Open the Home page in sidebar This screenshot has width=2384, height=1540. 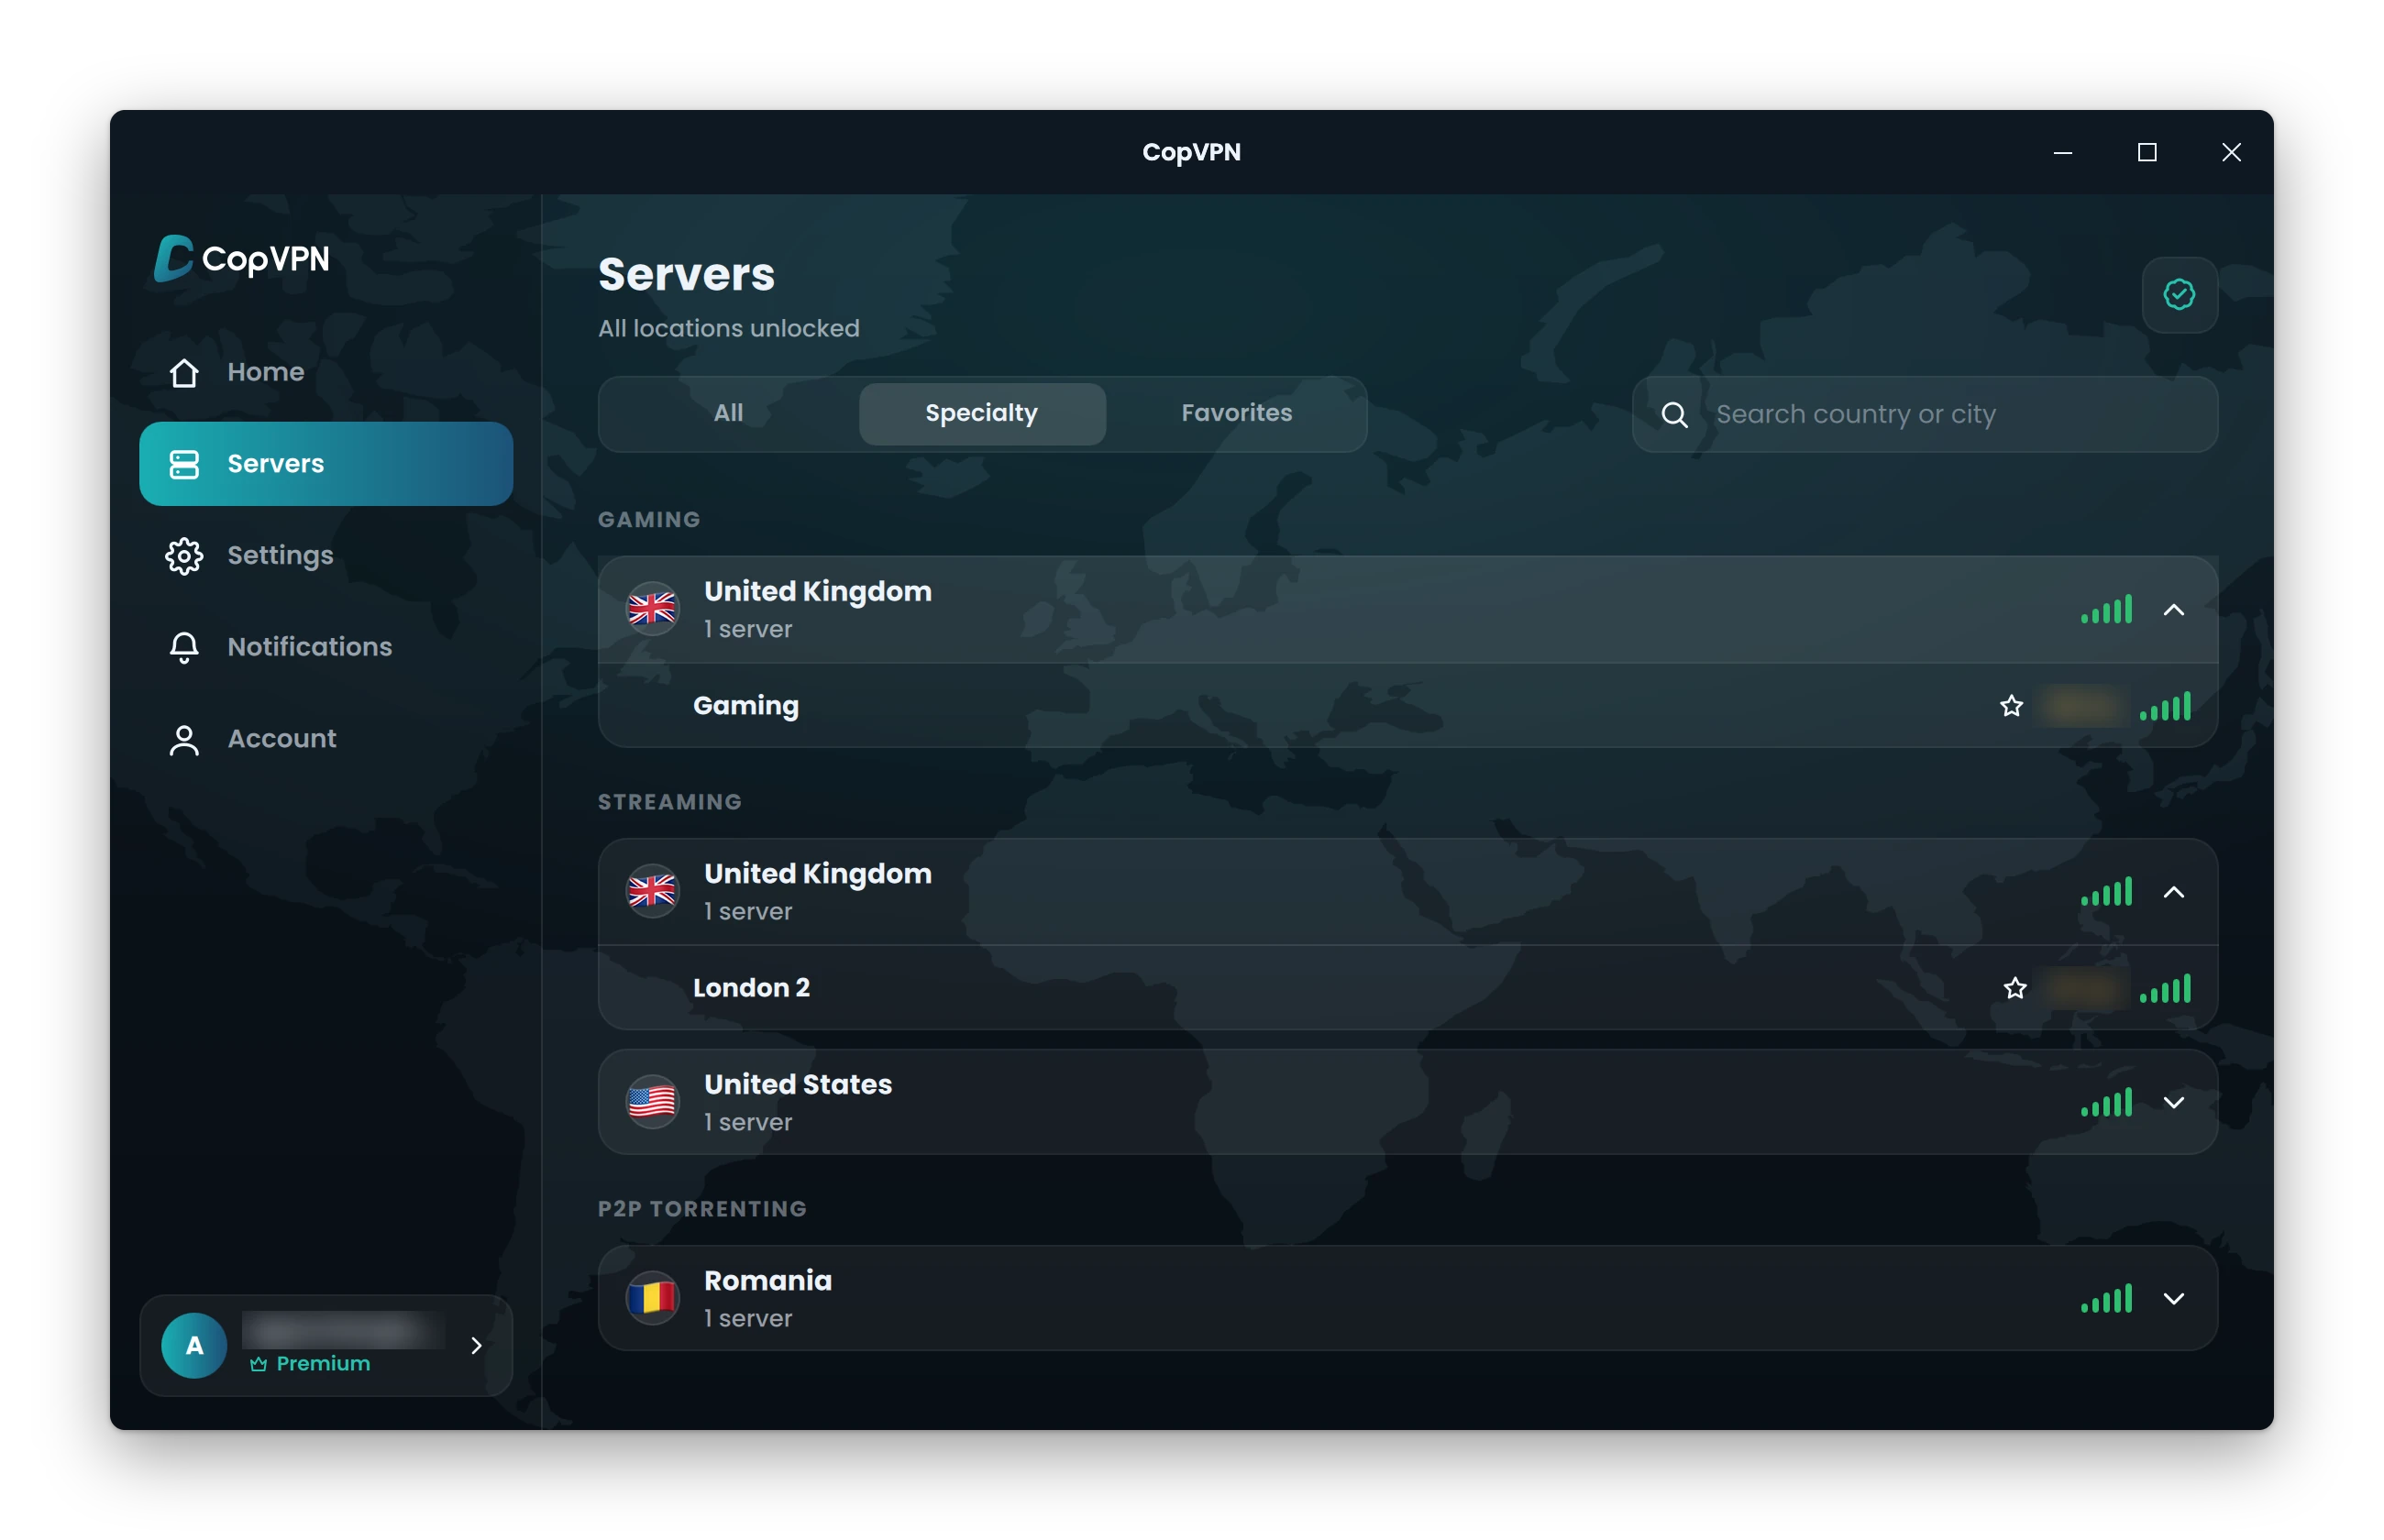(x=325, y=372)
